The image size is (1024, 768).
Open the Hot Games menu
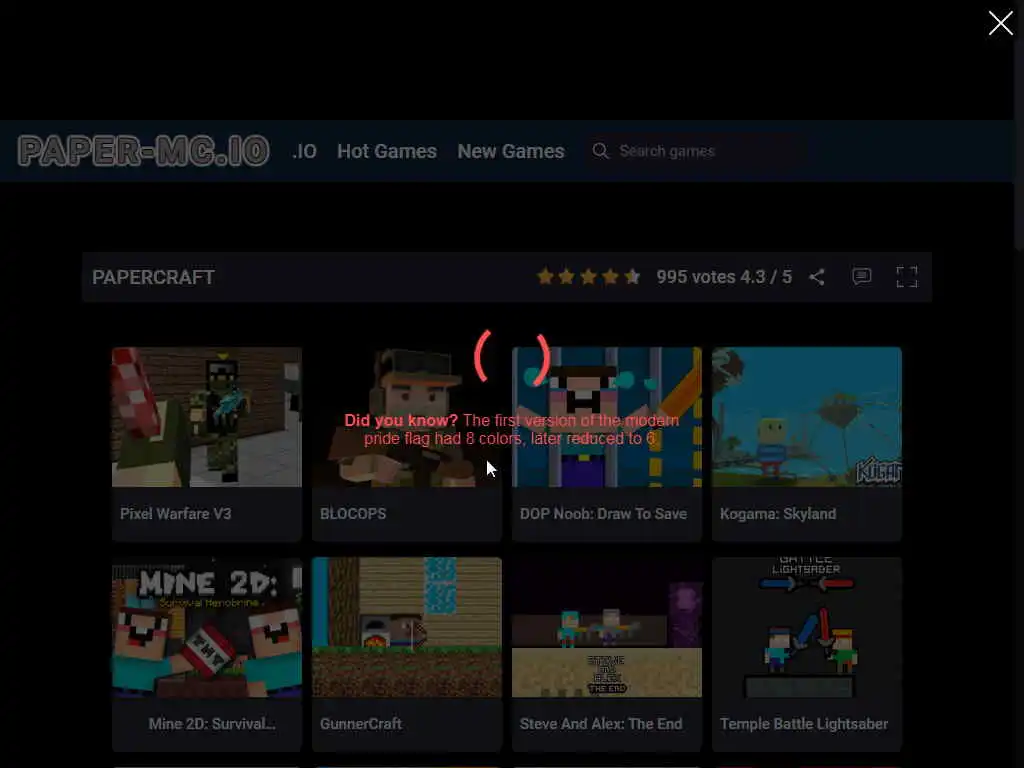[x=387, y=151]
